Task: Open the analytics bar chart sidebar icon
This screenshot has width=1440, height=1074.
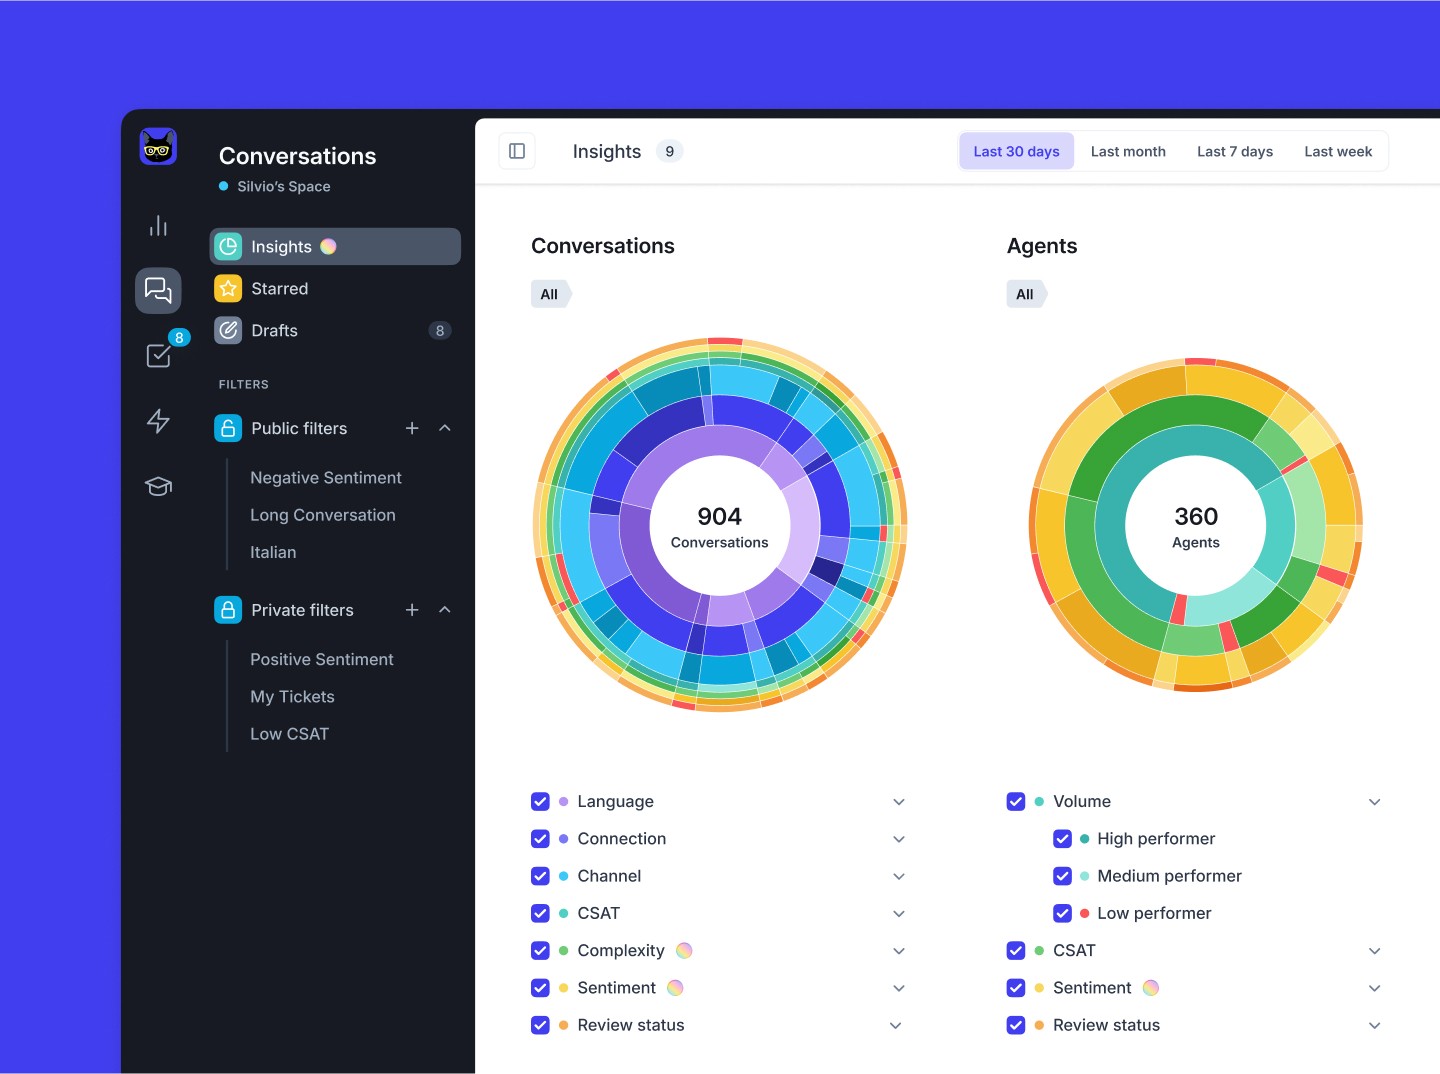Action: [x=158, y=226]
